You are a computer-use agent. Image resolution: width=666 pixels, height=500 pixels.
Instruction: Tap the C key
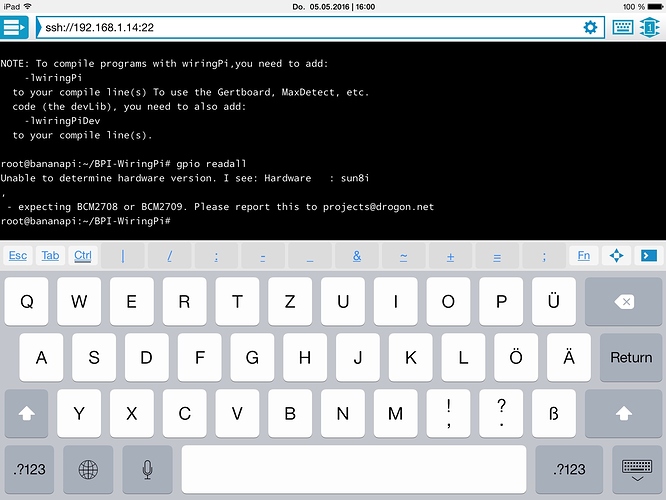pyautogui.click(x=184, y=413)
